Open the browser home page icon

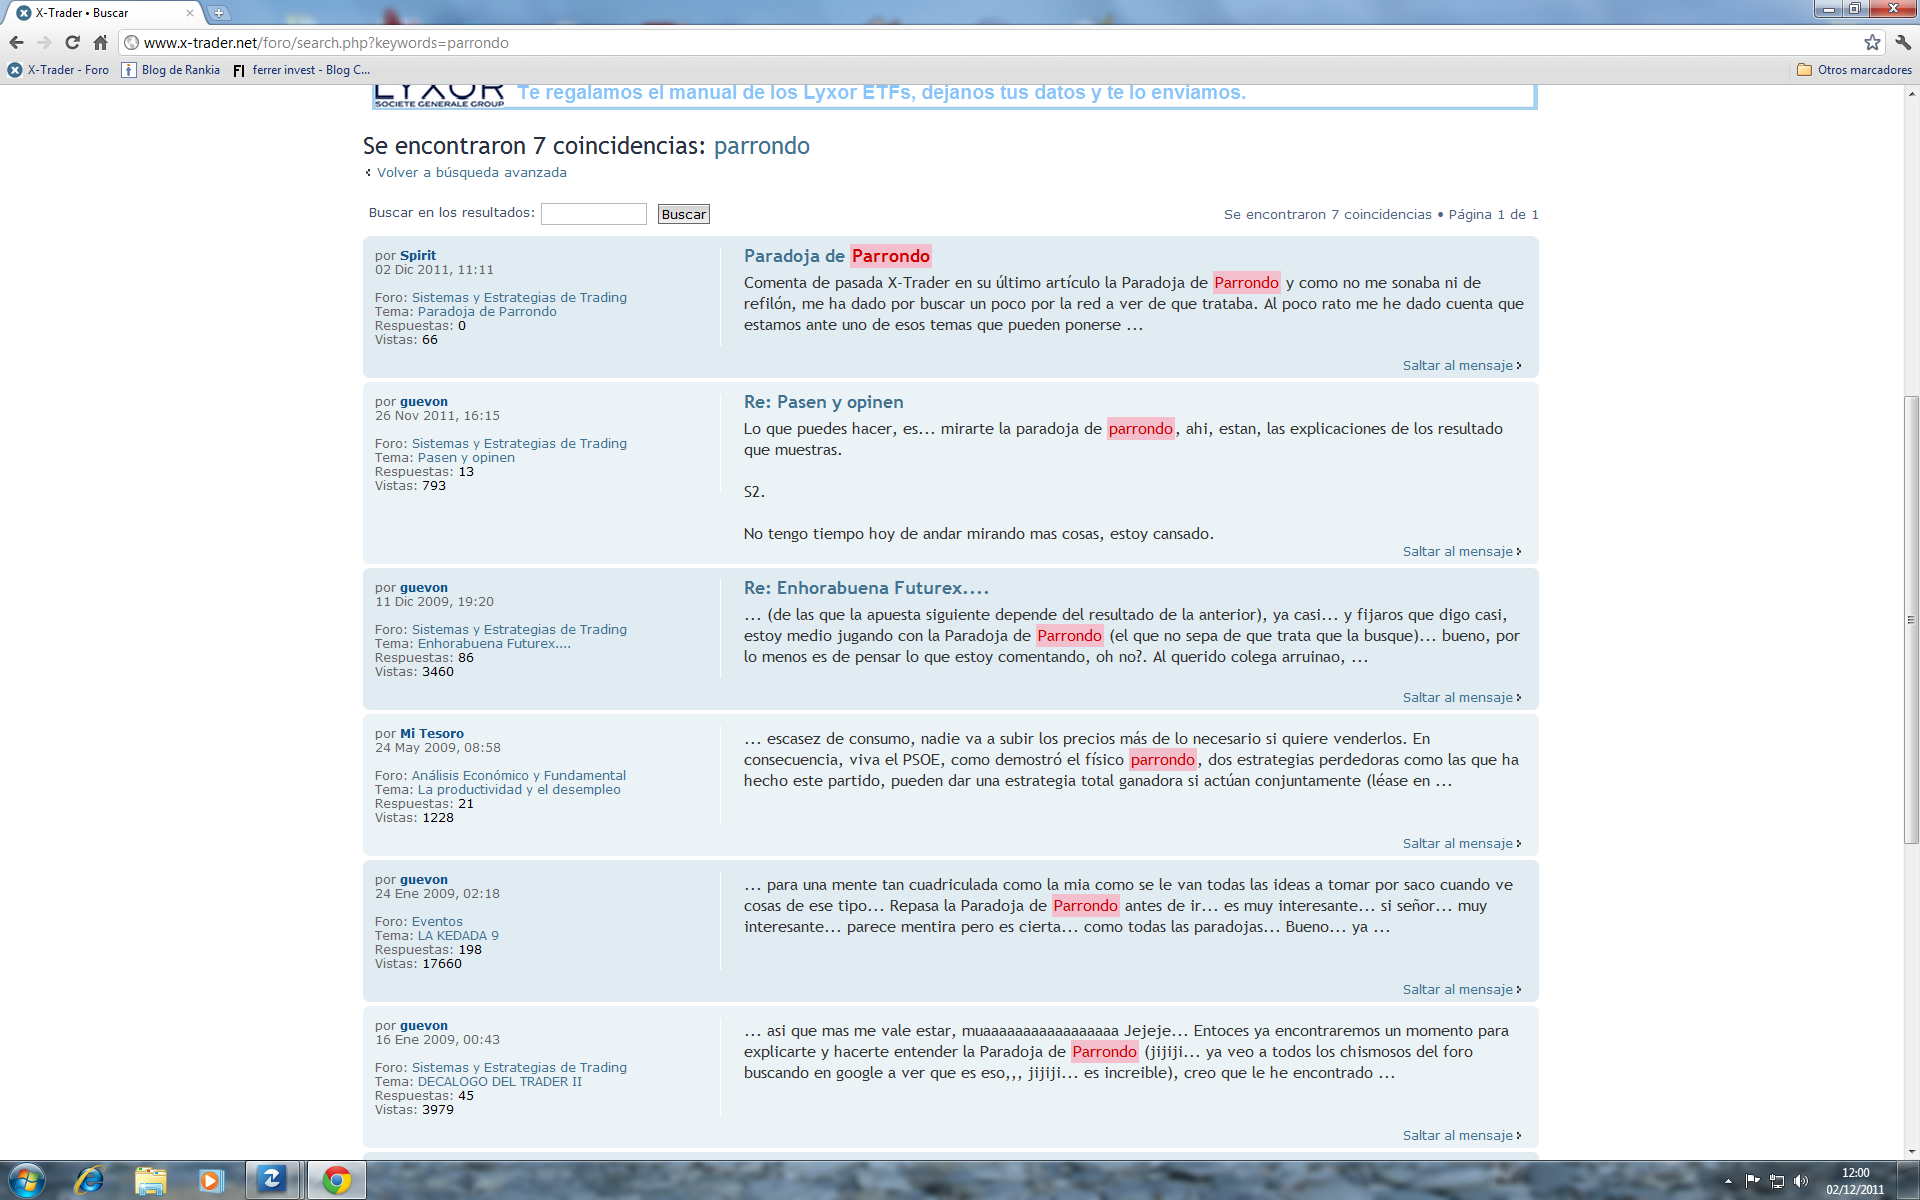coord(100,42)
